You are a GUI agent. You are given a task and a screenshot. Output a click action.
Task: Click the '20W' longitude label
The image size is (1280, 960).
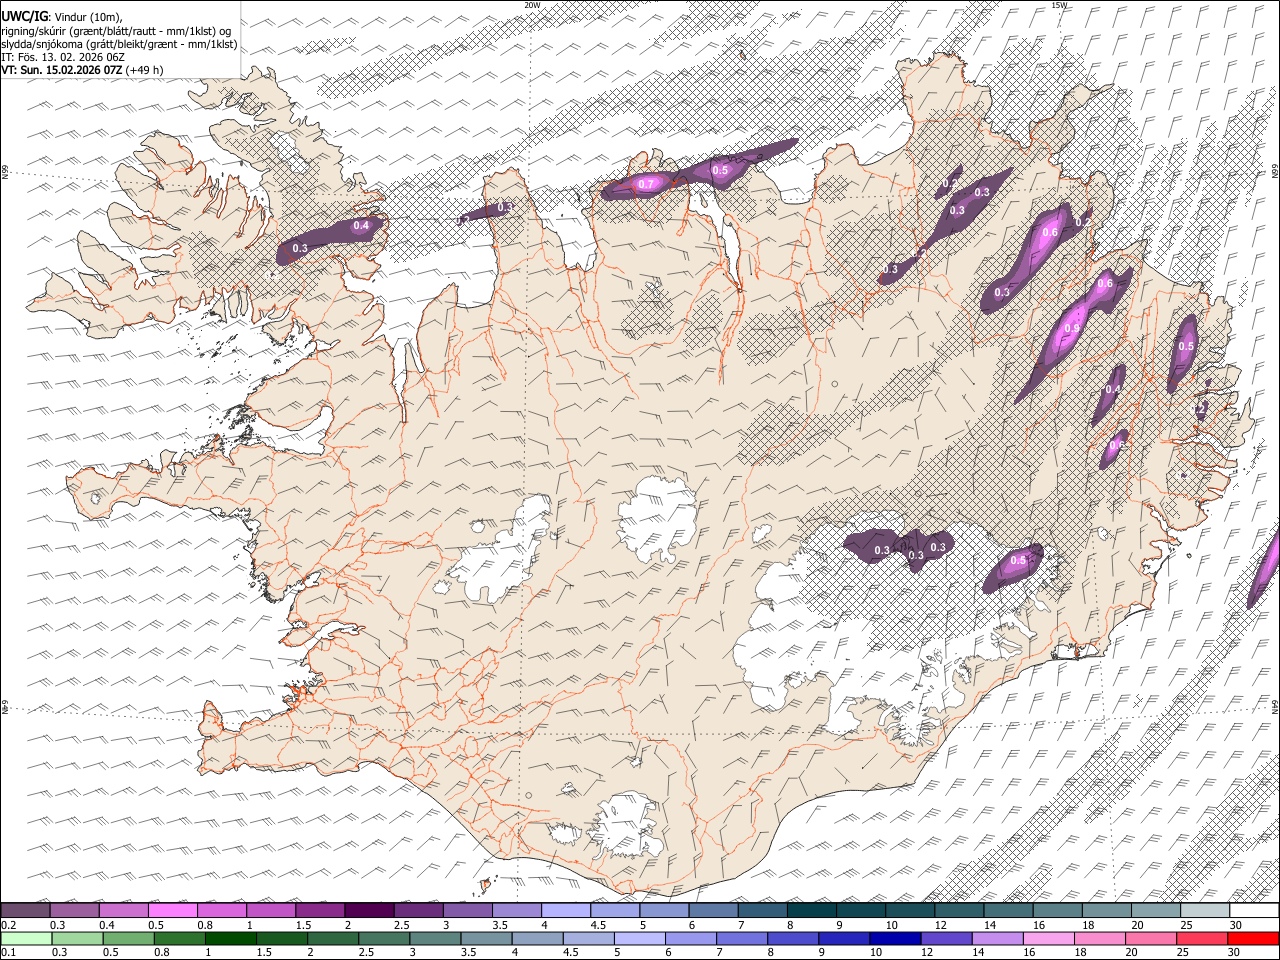coord(532,5)
